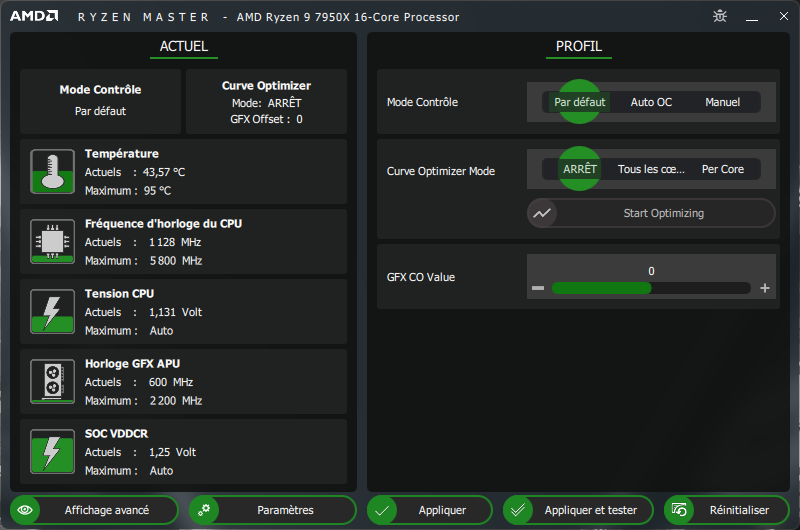Image resolution: width=800 pixels, height=530 pixels.
Task: Select Par défaut control mode
Action: coord(580,102)
